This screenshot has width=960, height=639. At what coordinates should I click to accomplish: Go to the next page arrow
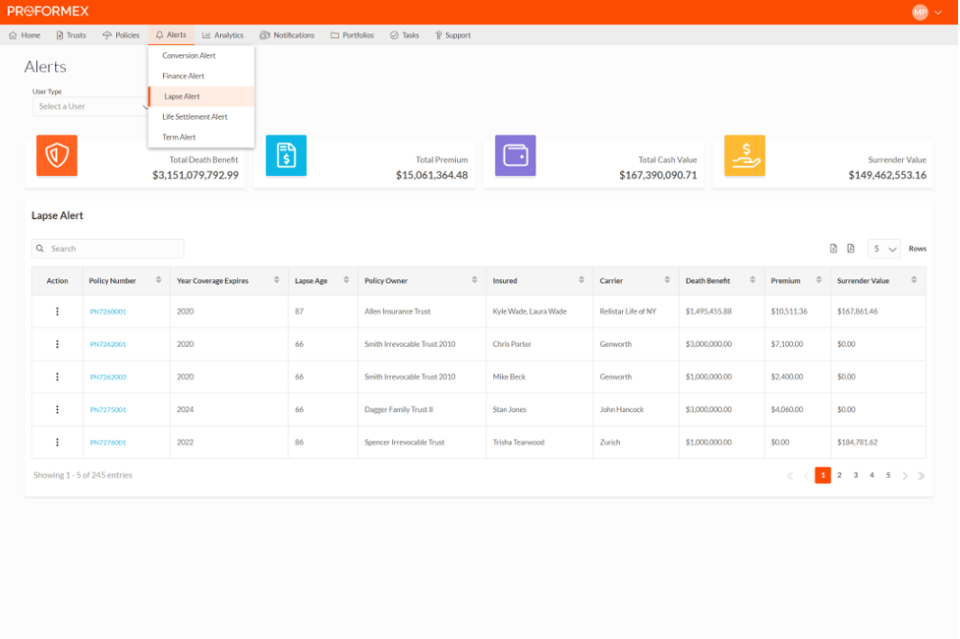tap(905, 476)
